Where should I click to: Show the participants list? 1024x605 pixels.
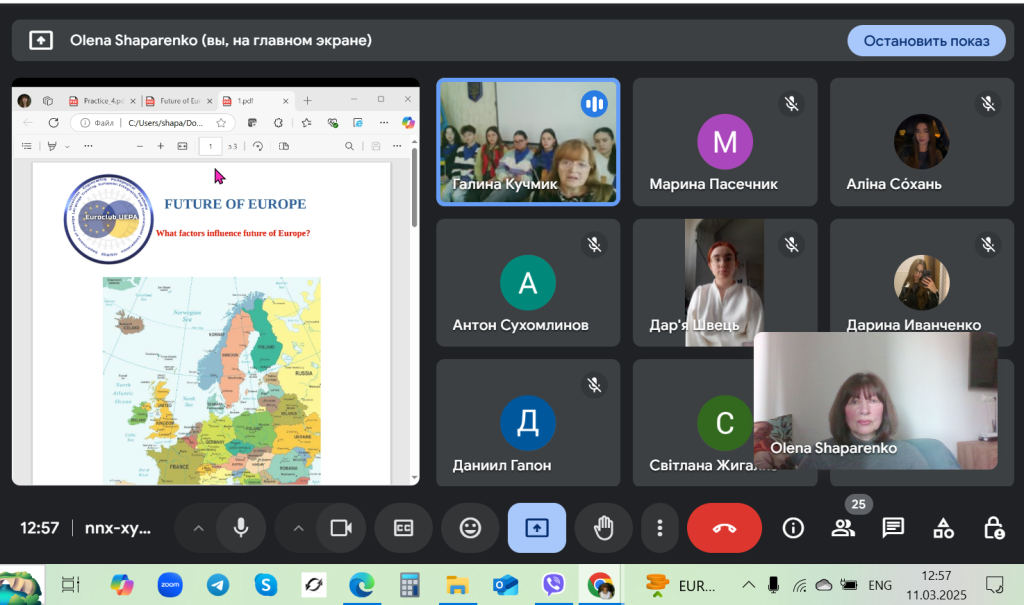click(843, 528)
